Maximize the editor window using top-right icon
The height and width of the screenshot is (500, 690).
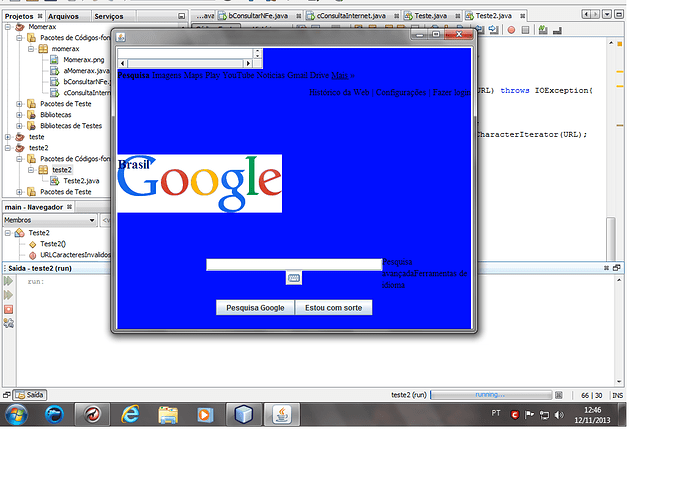pyautogui.click(x=619, y=15)
